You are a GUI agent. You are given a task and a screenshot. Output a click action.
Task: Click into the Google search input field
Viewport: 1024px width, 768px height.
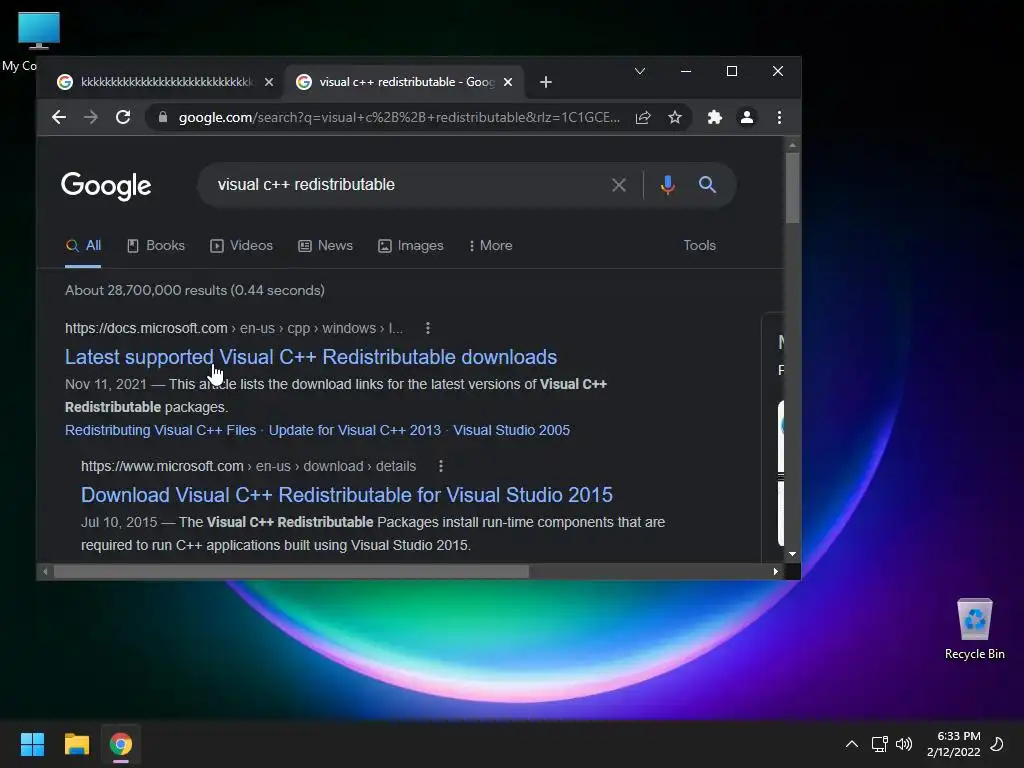(405, 185)
